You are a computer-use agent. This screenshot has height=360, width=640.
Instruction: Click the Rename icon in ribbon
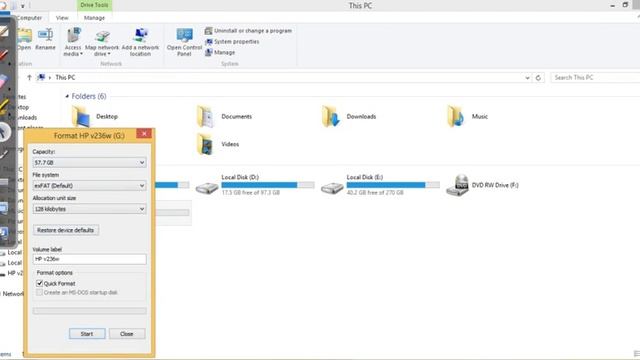point(45,35)
